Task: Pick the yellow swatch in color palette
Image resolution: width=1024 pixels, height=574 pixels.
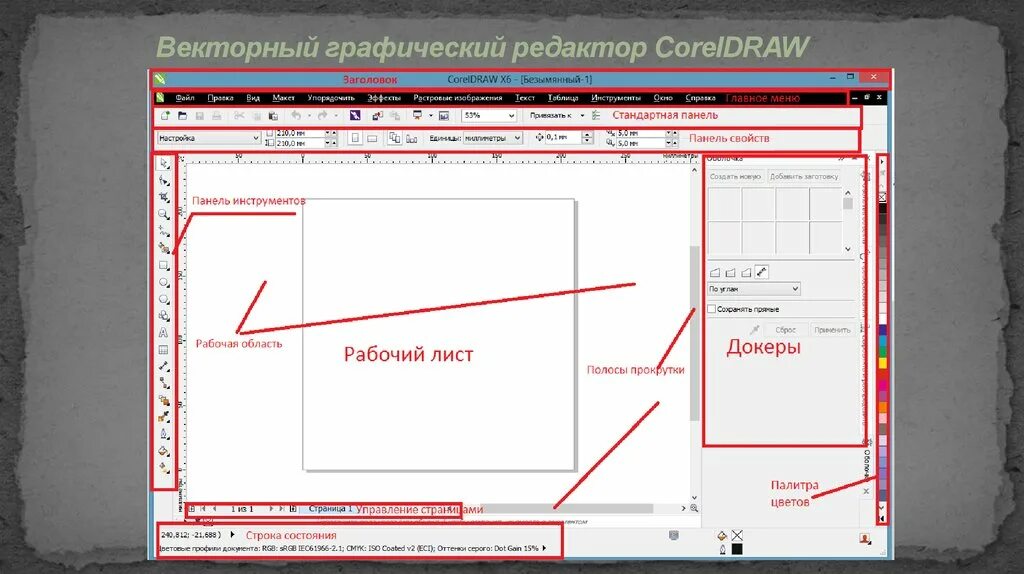Action: pyautogui.click(x=882, y=362)
